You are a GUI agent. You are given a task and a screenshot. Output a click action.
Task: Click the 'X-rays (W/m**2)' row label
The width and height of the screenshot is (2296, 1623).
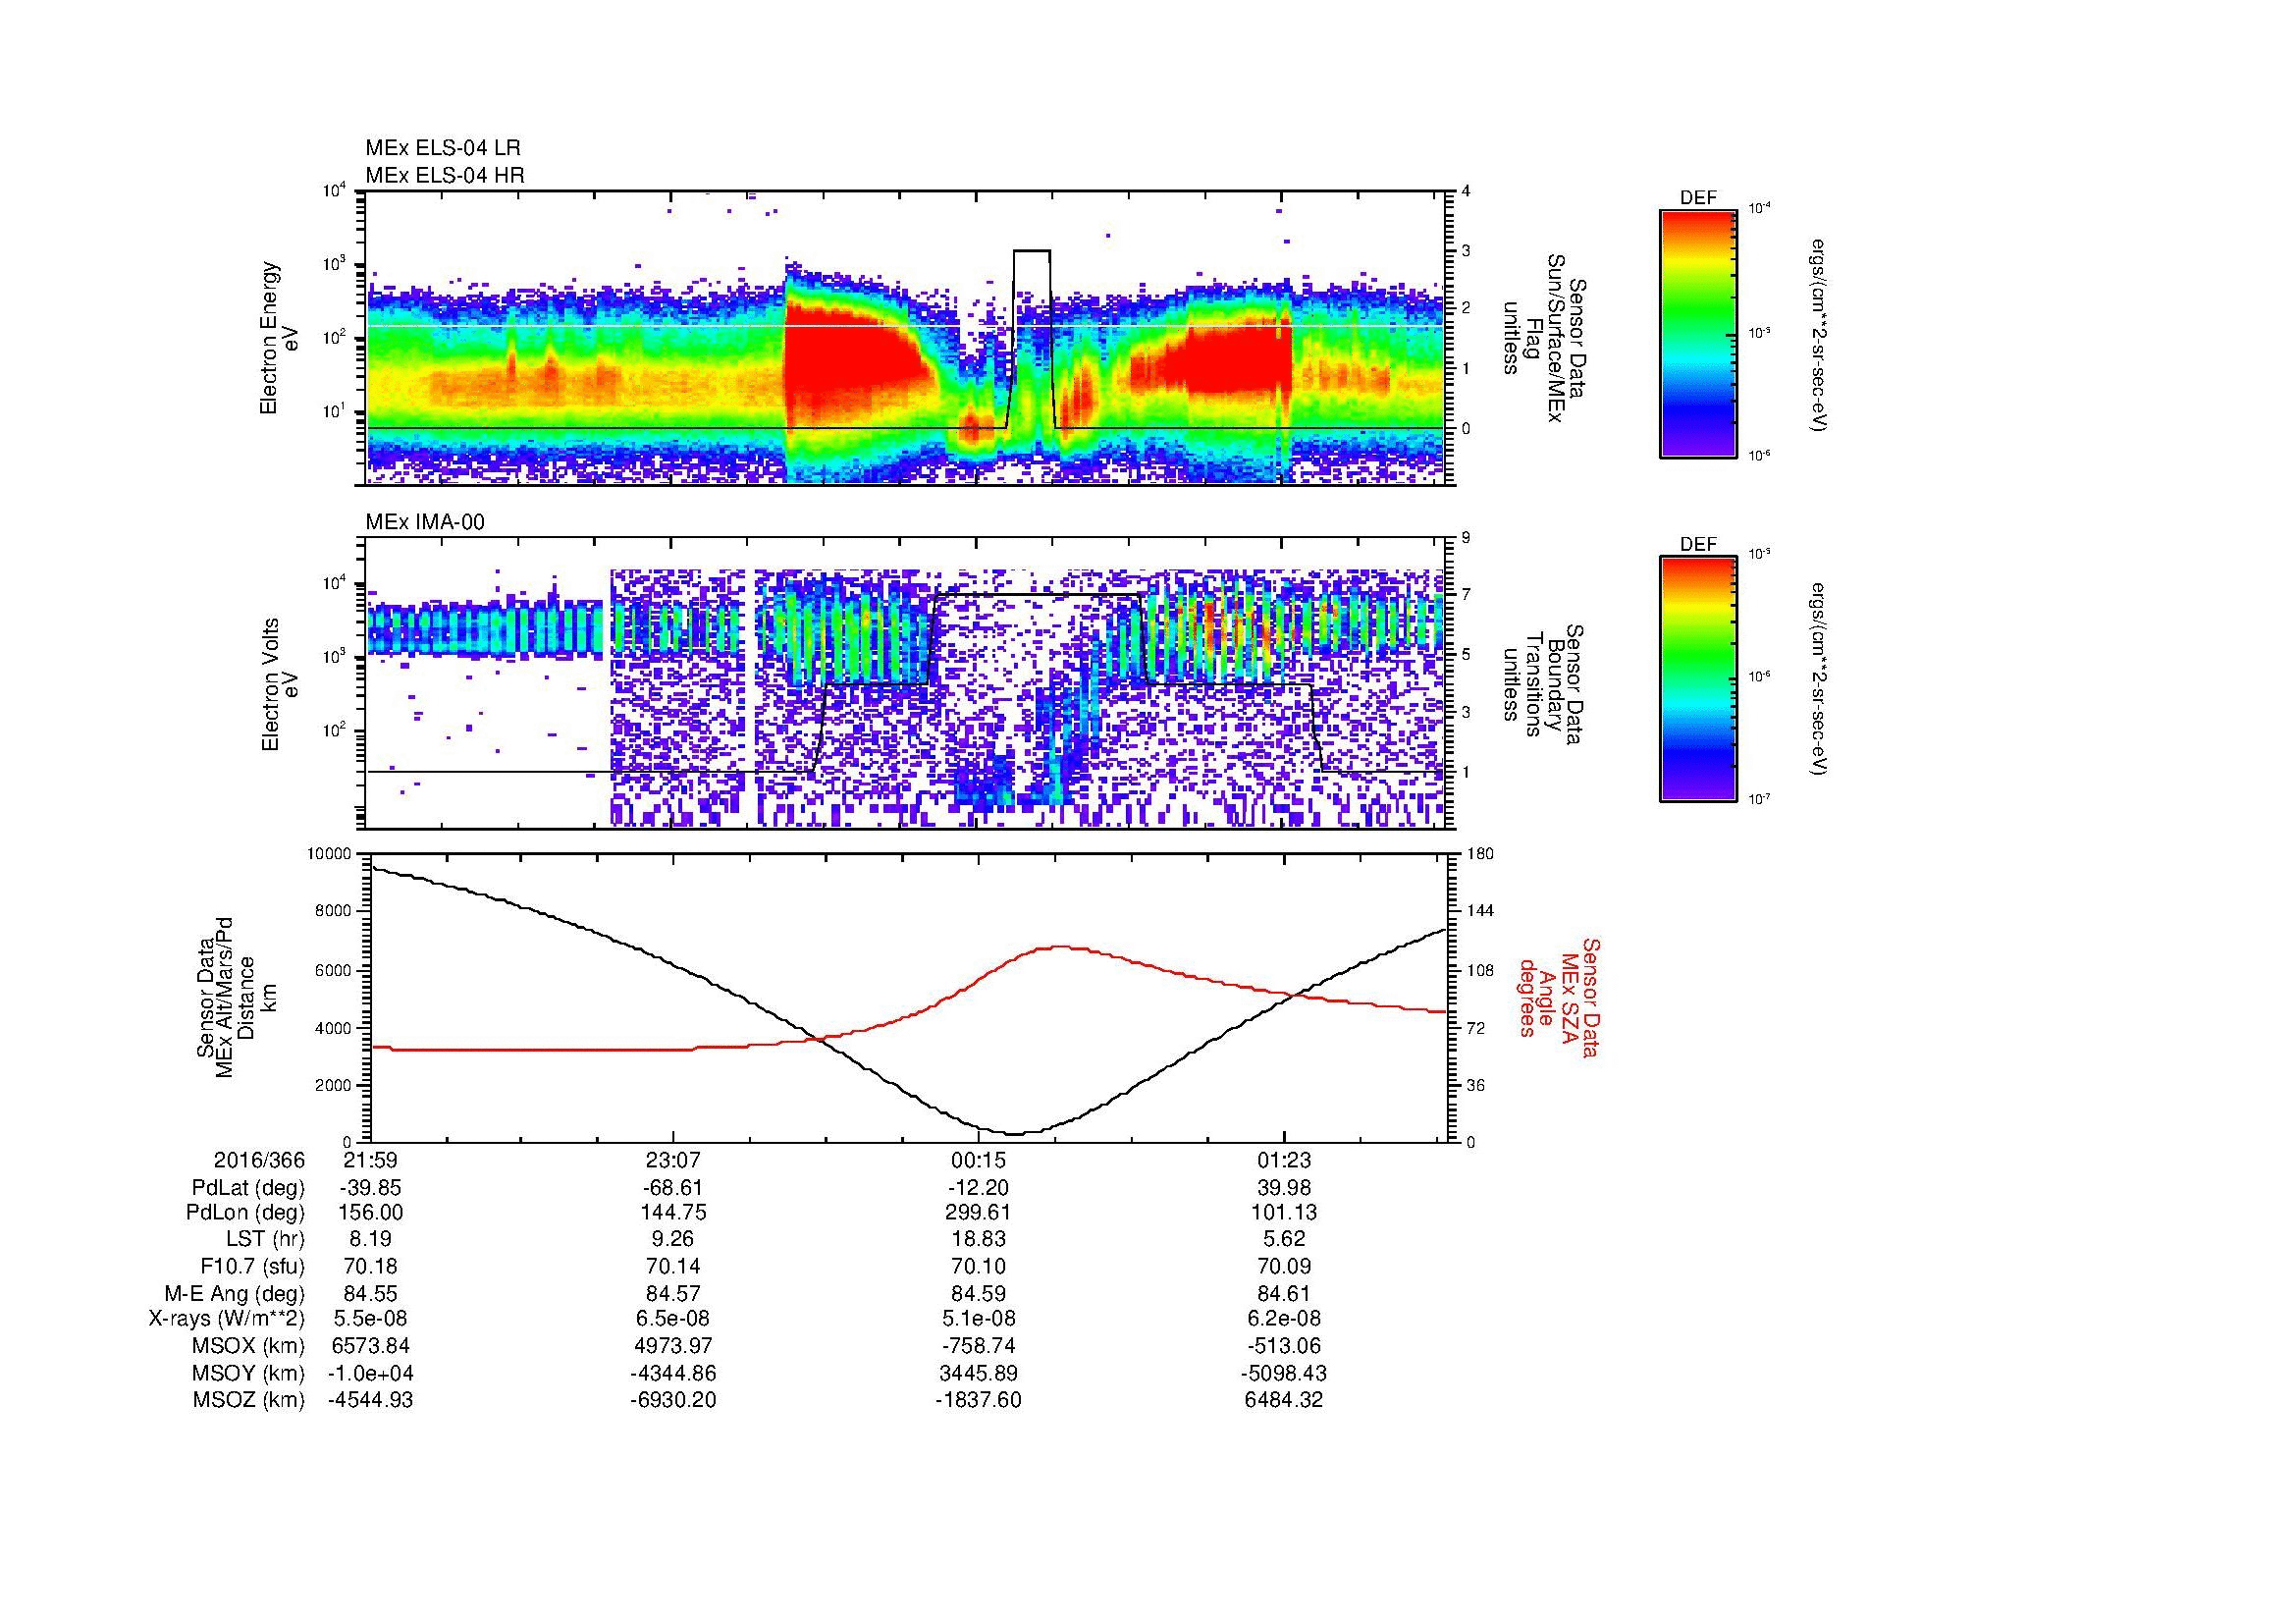(226, 1319)
